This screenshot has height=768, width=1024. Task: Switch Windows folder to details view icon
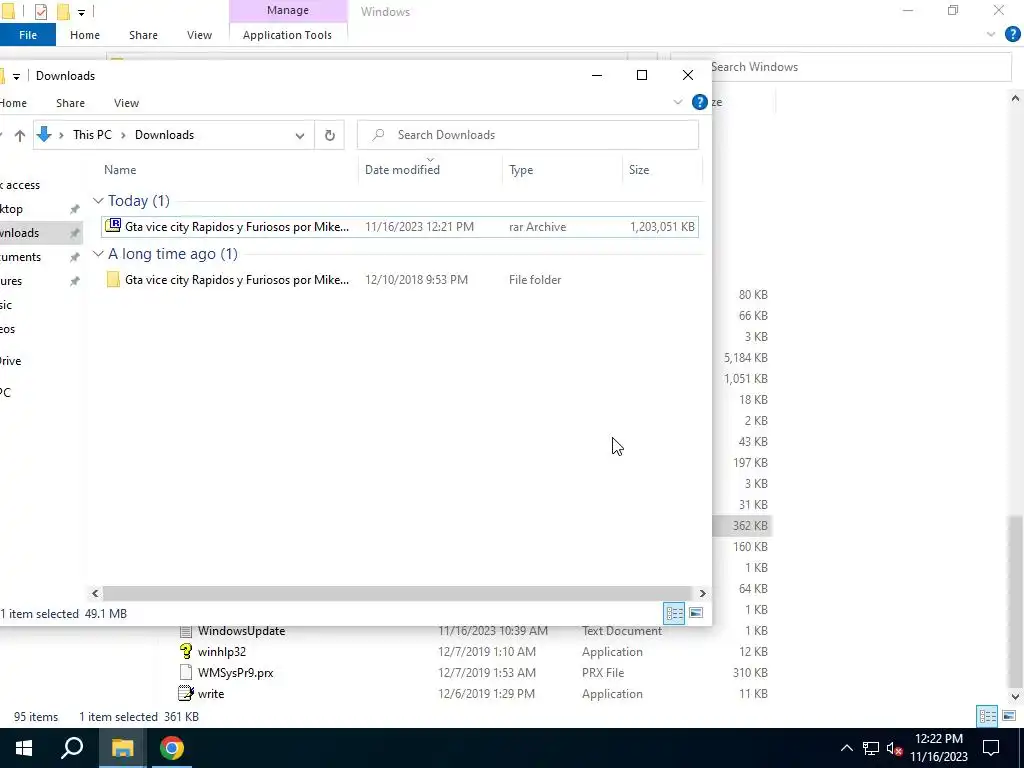pos(987,716)
